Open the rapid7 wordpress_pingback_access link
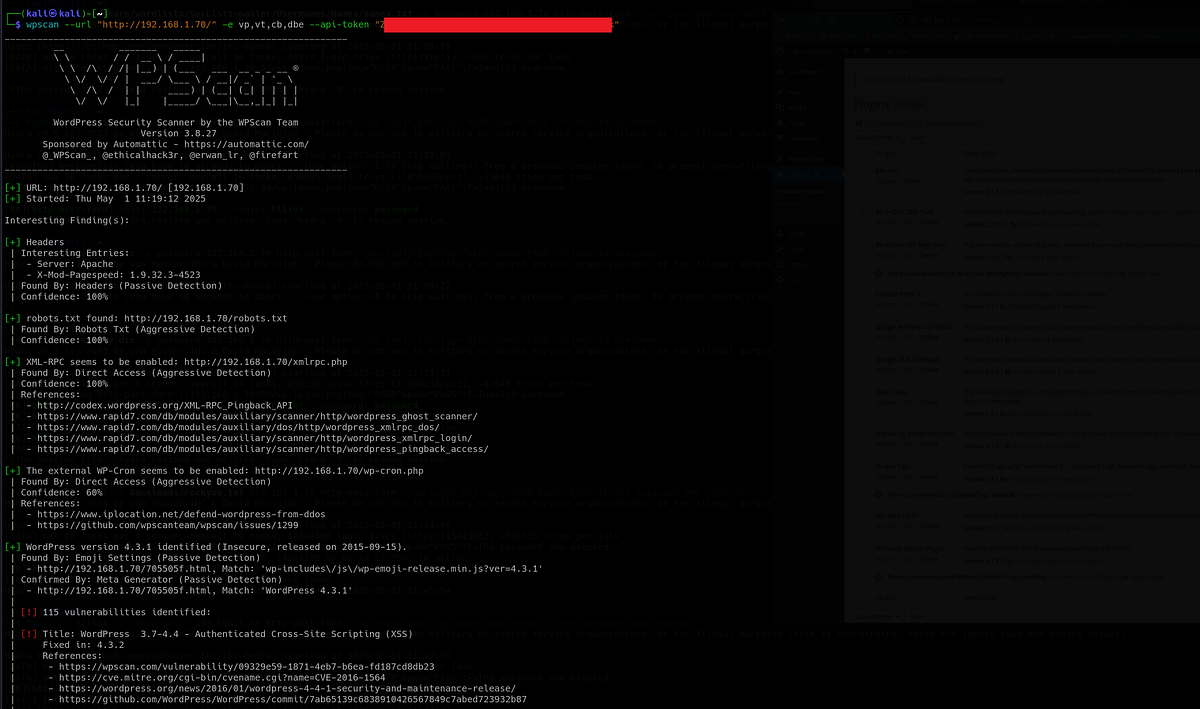The height and width of the screenshot is (709, 1200). [262, 449]
